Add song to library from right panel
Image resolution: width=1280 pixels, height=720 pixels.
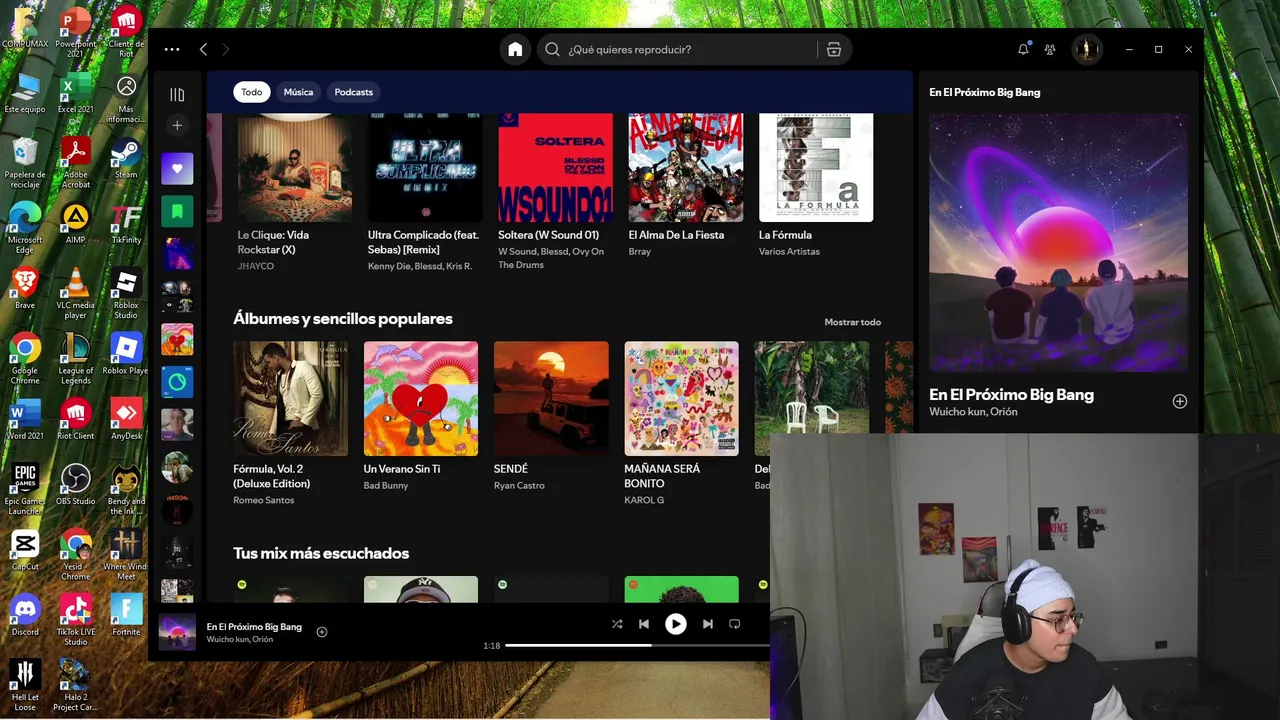tap(1180, 401)
